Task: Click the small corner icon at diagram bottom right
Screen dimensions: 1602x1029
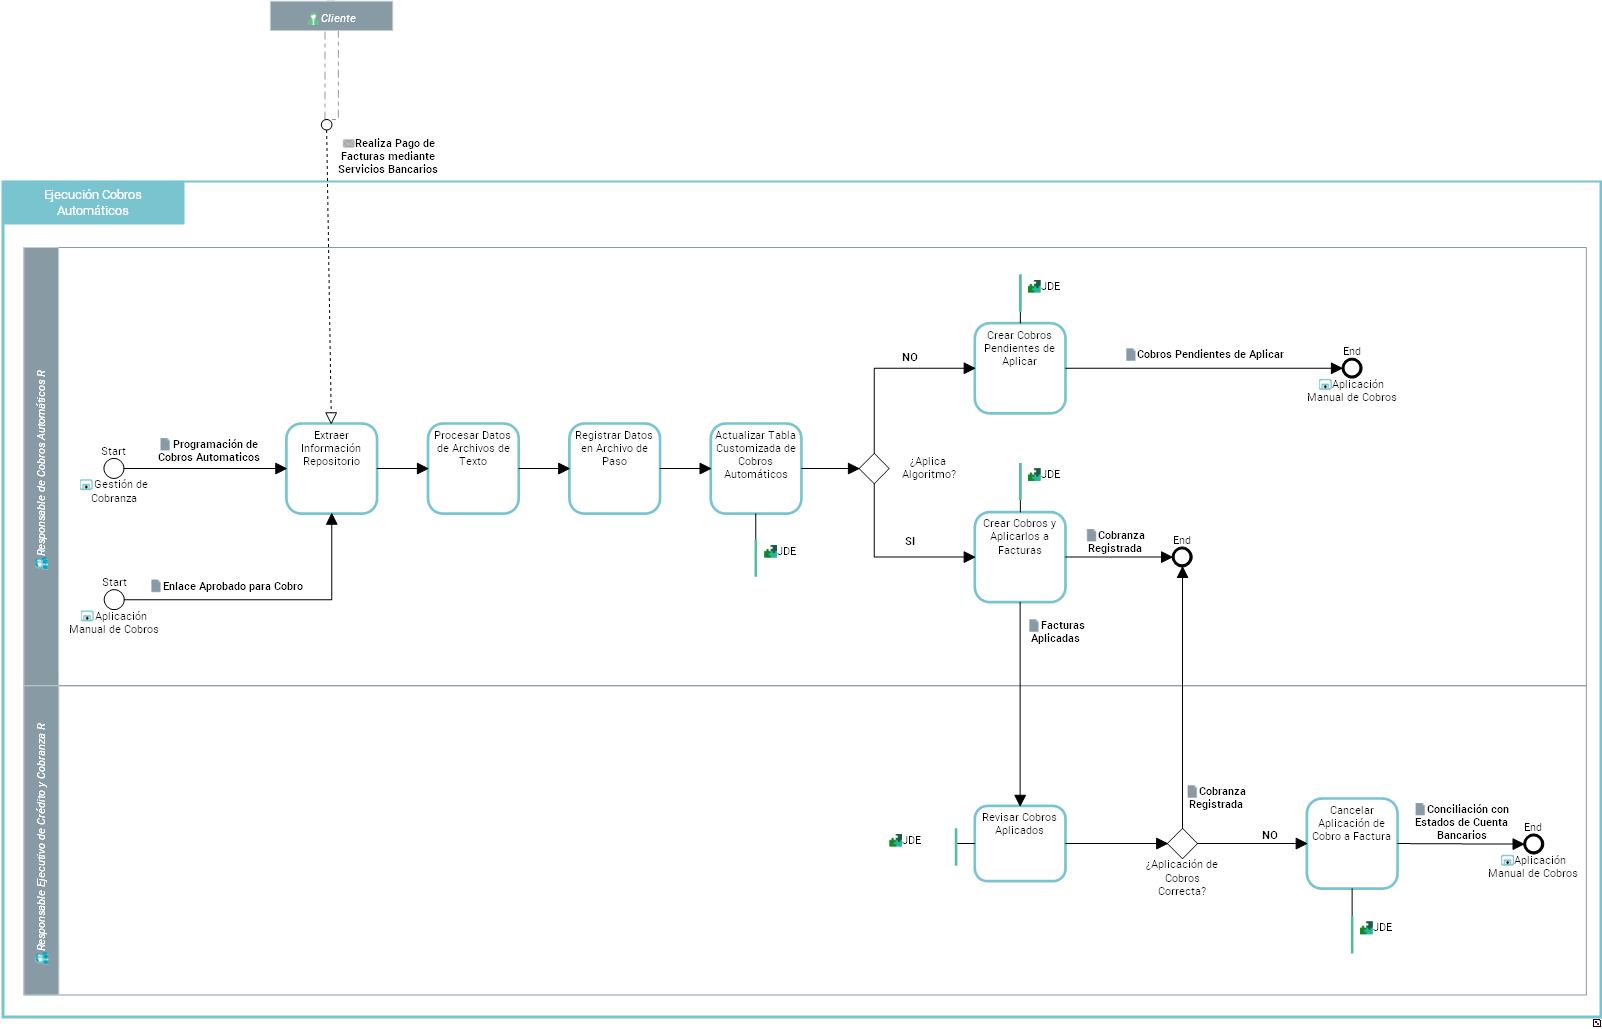Action: (1596, 1023)
